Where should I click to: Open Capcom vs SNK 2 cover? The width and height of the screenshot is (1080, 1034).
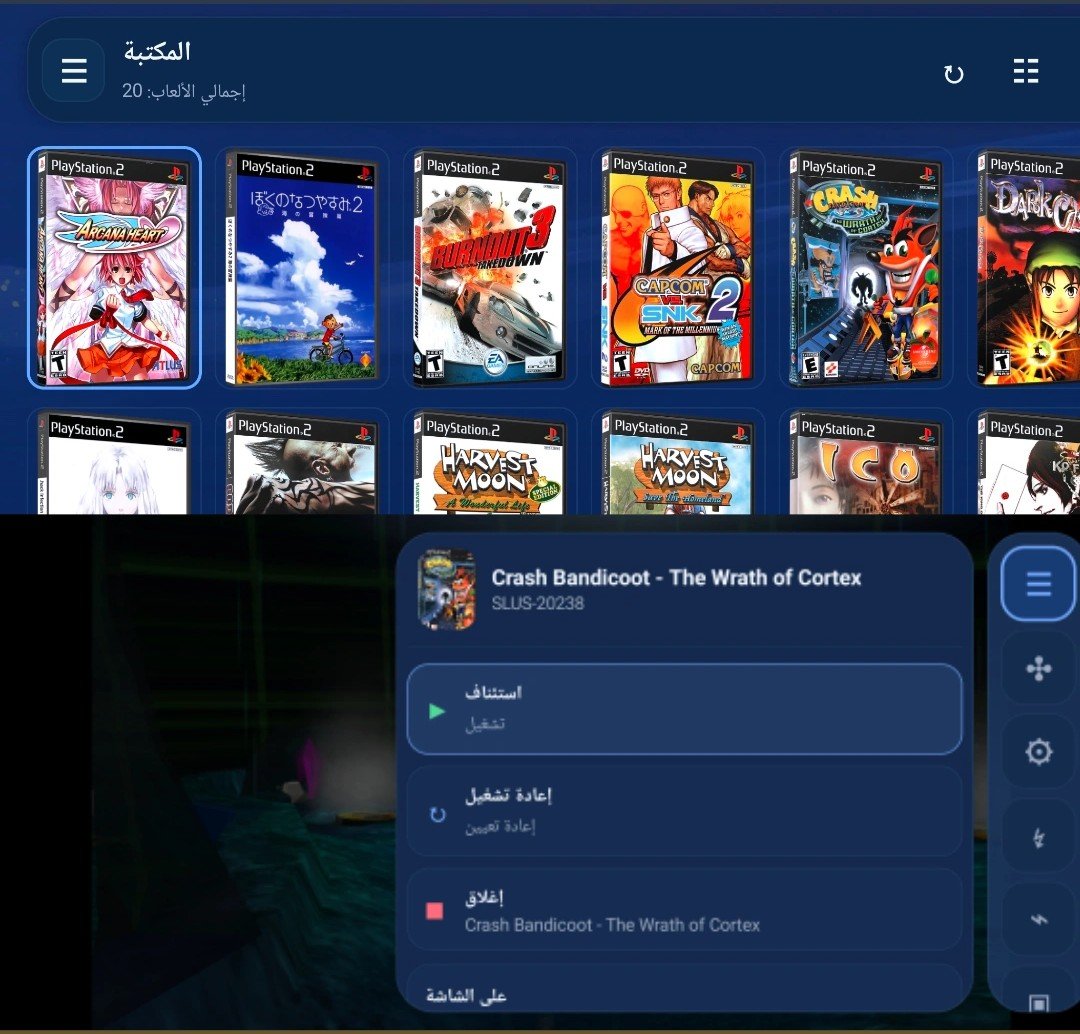tap(678, 267)
